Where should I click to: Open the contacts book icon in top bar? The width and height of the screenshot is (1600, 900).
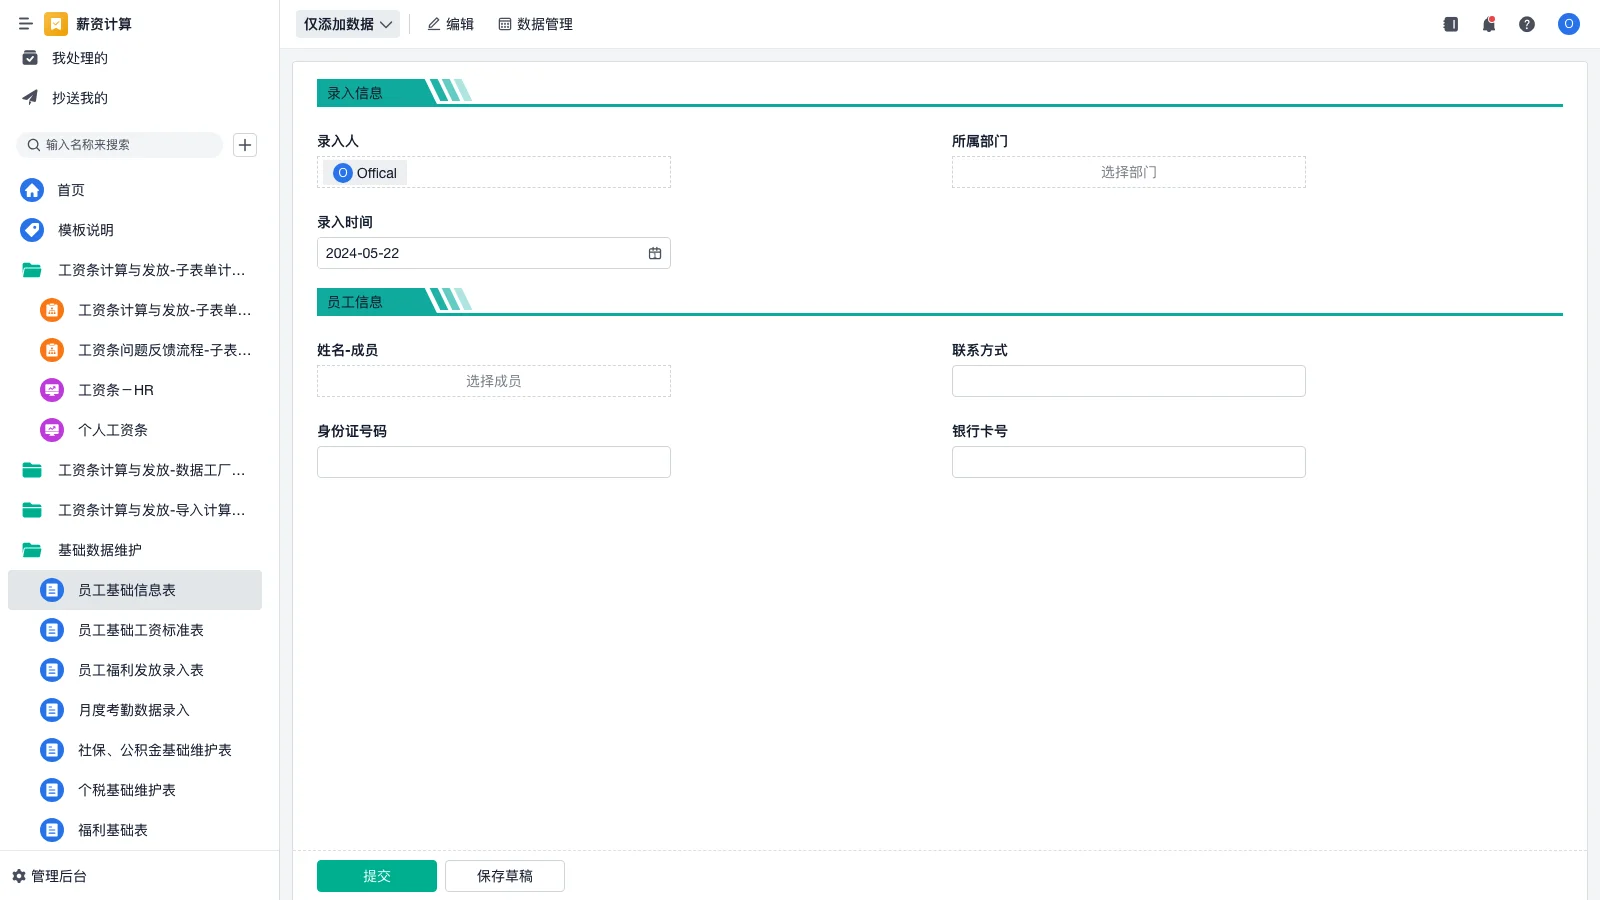tap(1451, 24)
